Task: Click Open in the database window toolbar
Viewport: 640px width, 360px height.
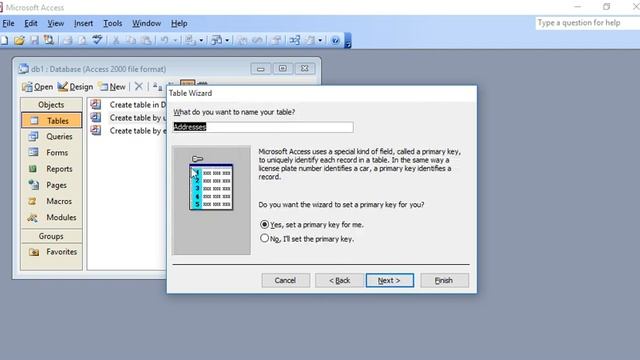Action: click(38, 87)
